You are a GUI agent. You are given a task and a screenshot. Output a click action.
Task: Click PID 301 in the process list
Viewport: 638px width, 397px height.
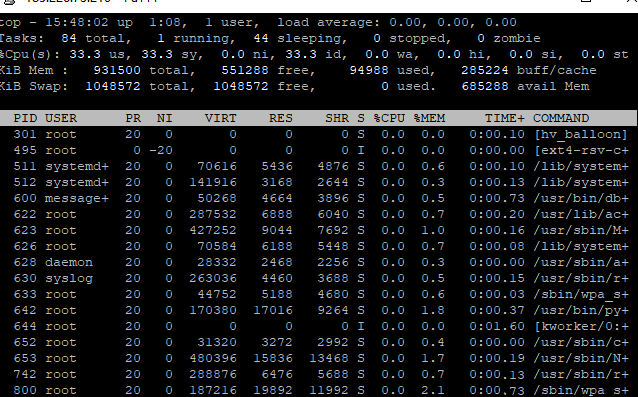pos(25,134)
